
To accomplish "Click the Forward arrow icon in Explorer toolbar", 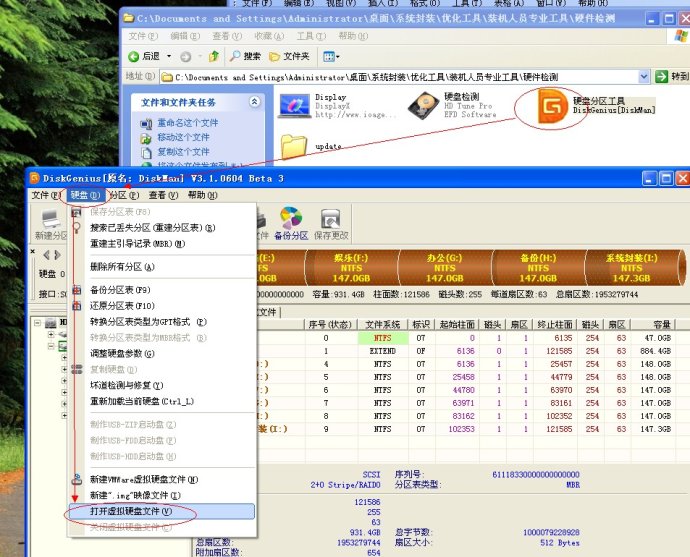I will coord(186,56).
